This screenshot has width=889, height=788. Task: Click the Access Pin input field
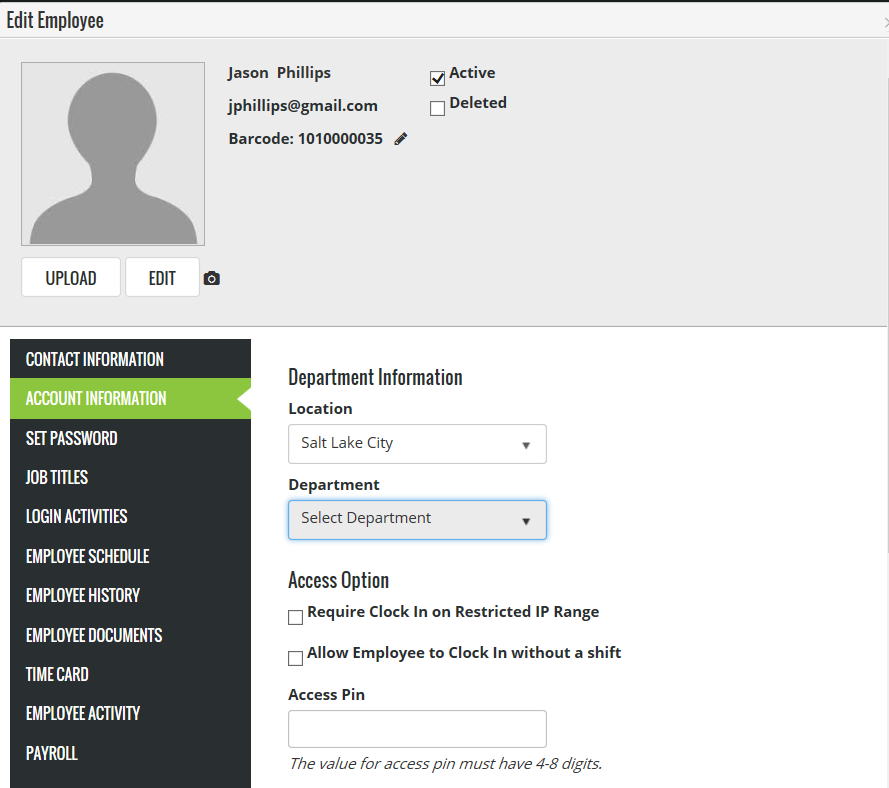point(417,729)
